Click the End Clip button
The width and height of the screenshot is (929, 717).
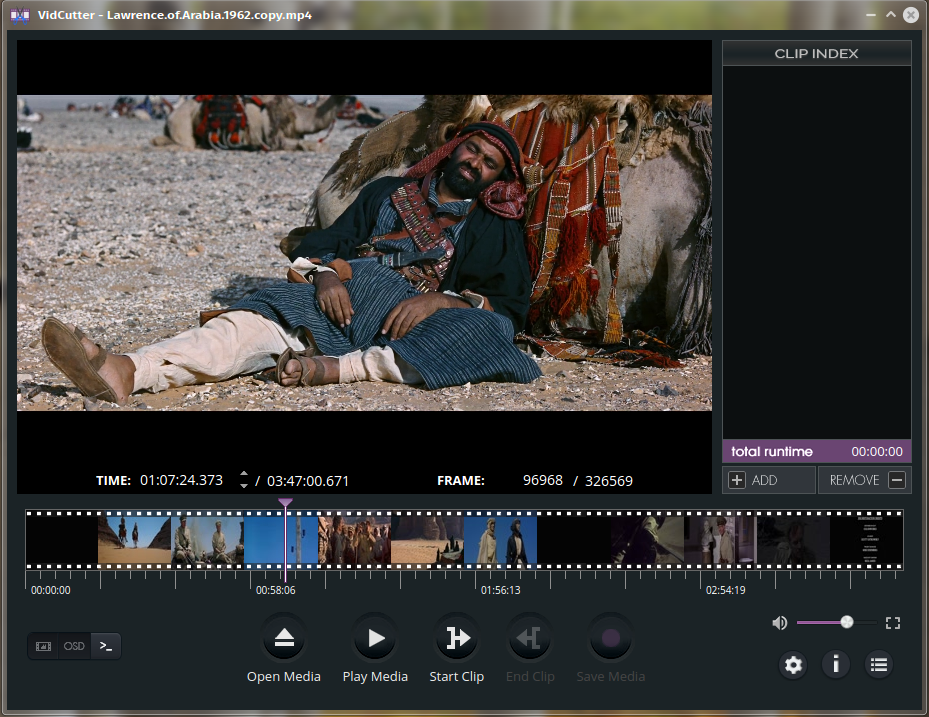coord(530,638)
